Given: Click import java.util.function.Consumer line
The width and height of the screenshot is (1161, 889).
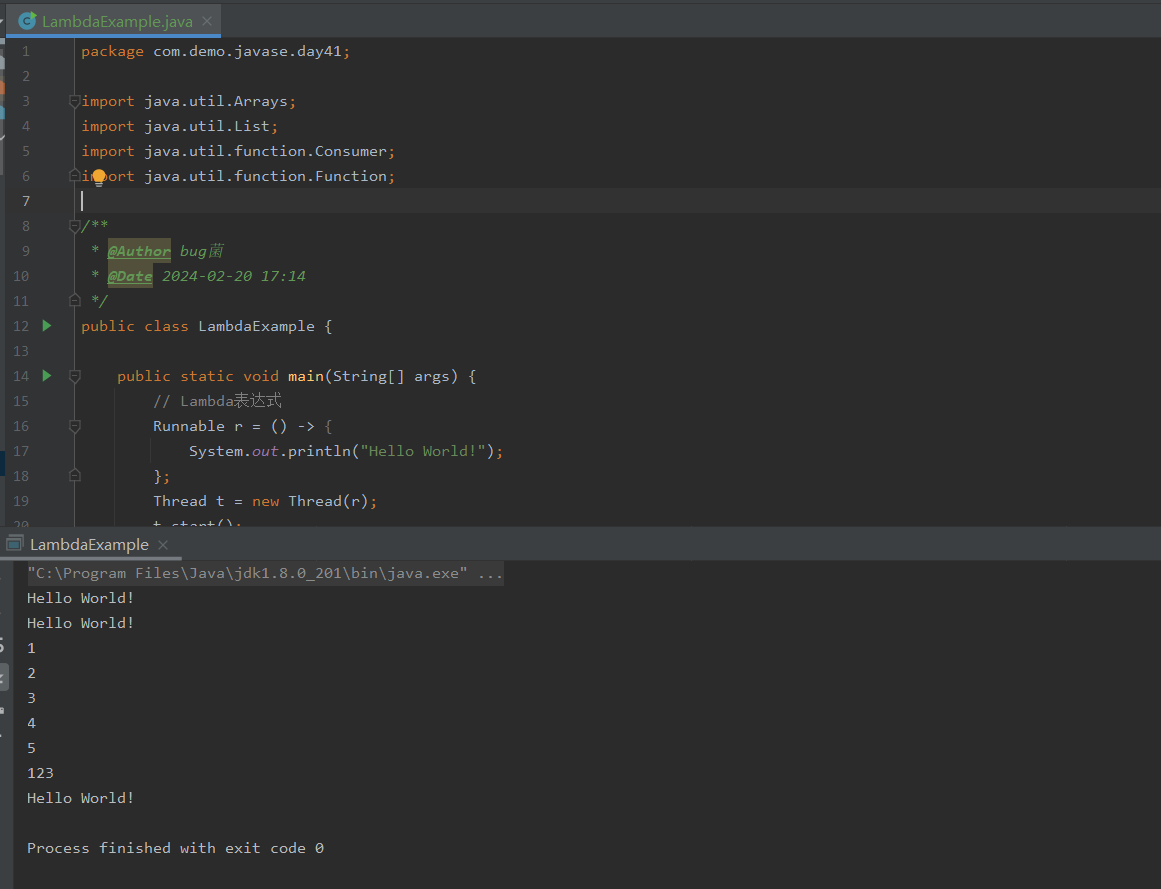Looking at the screenshot, I should pyautogui.click(x=238, y=151).
